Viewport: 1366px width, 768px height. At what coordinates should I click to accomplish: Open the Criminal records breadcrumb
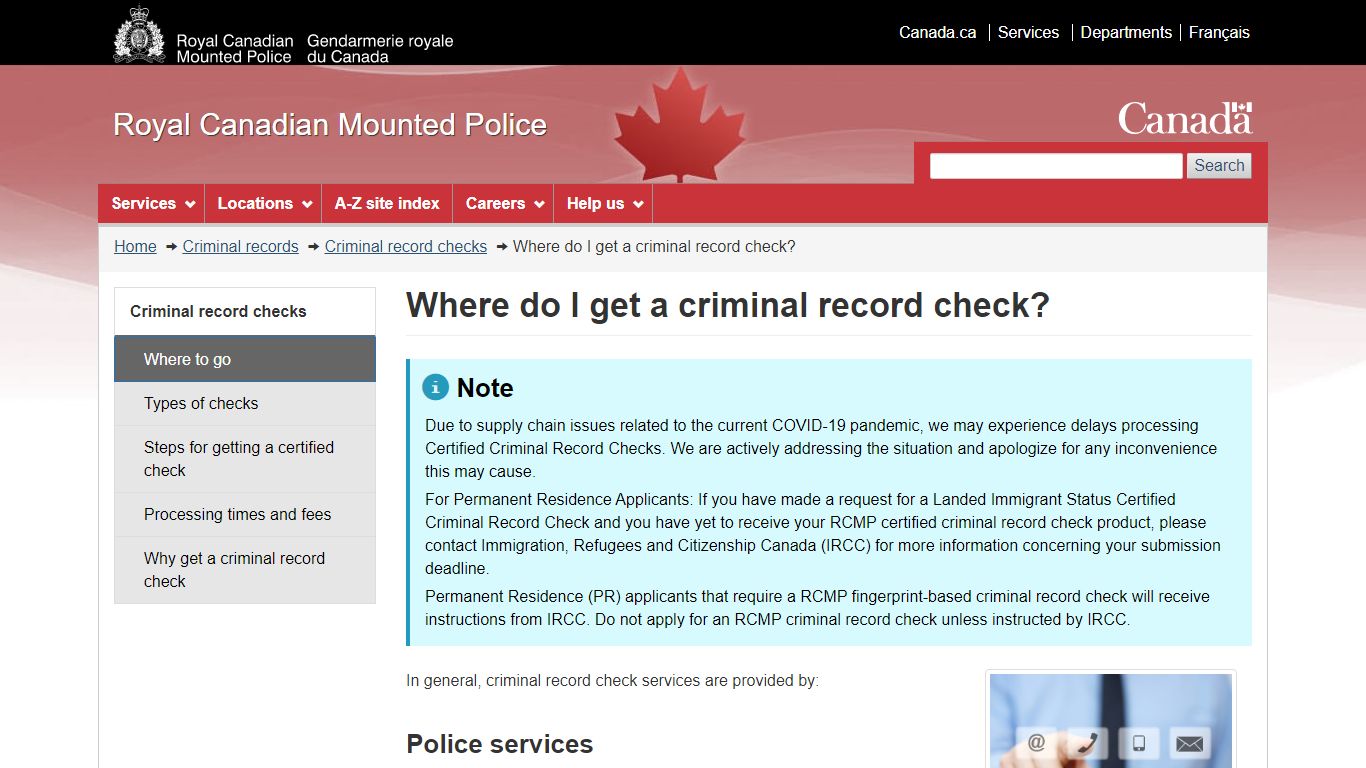tap(240, 246)
